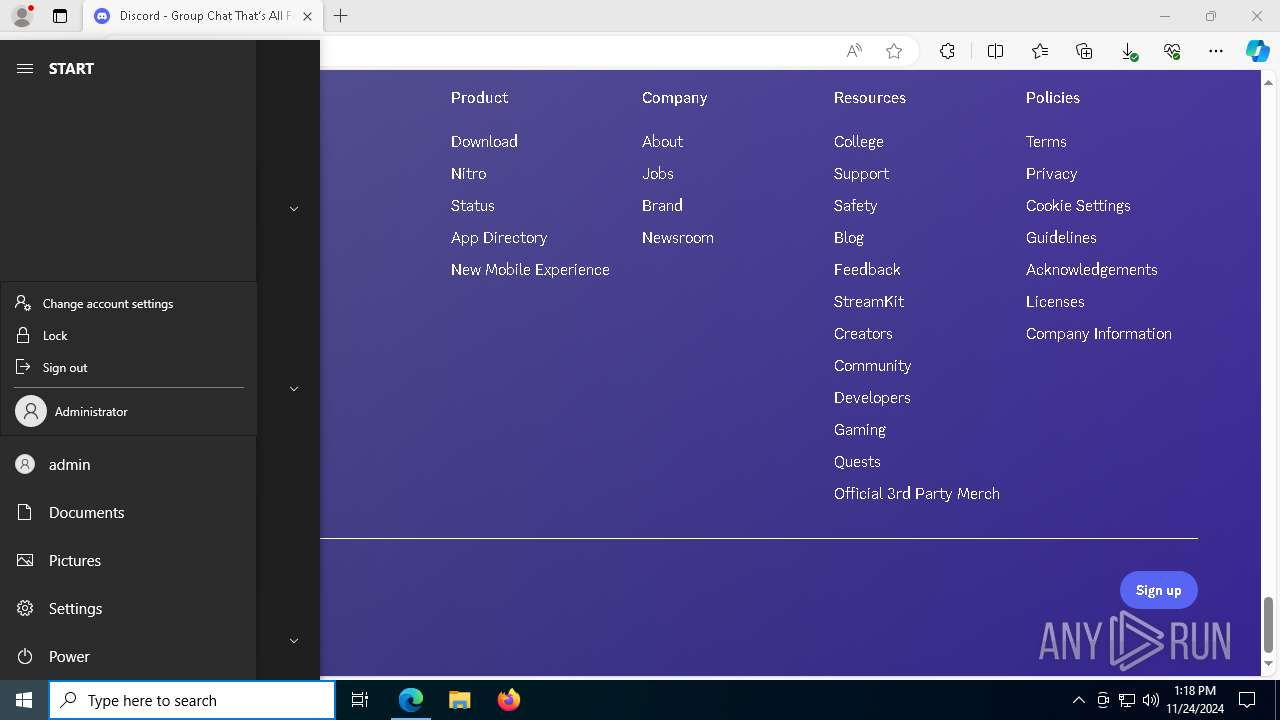Click the Sign up button
The image size is (1280, 720).
pyautogui.click(x=1158, y=590)
